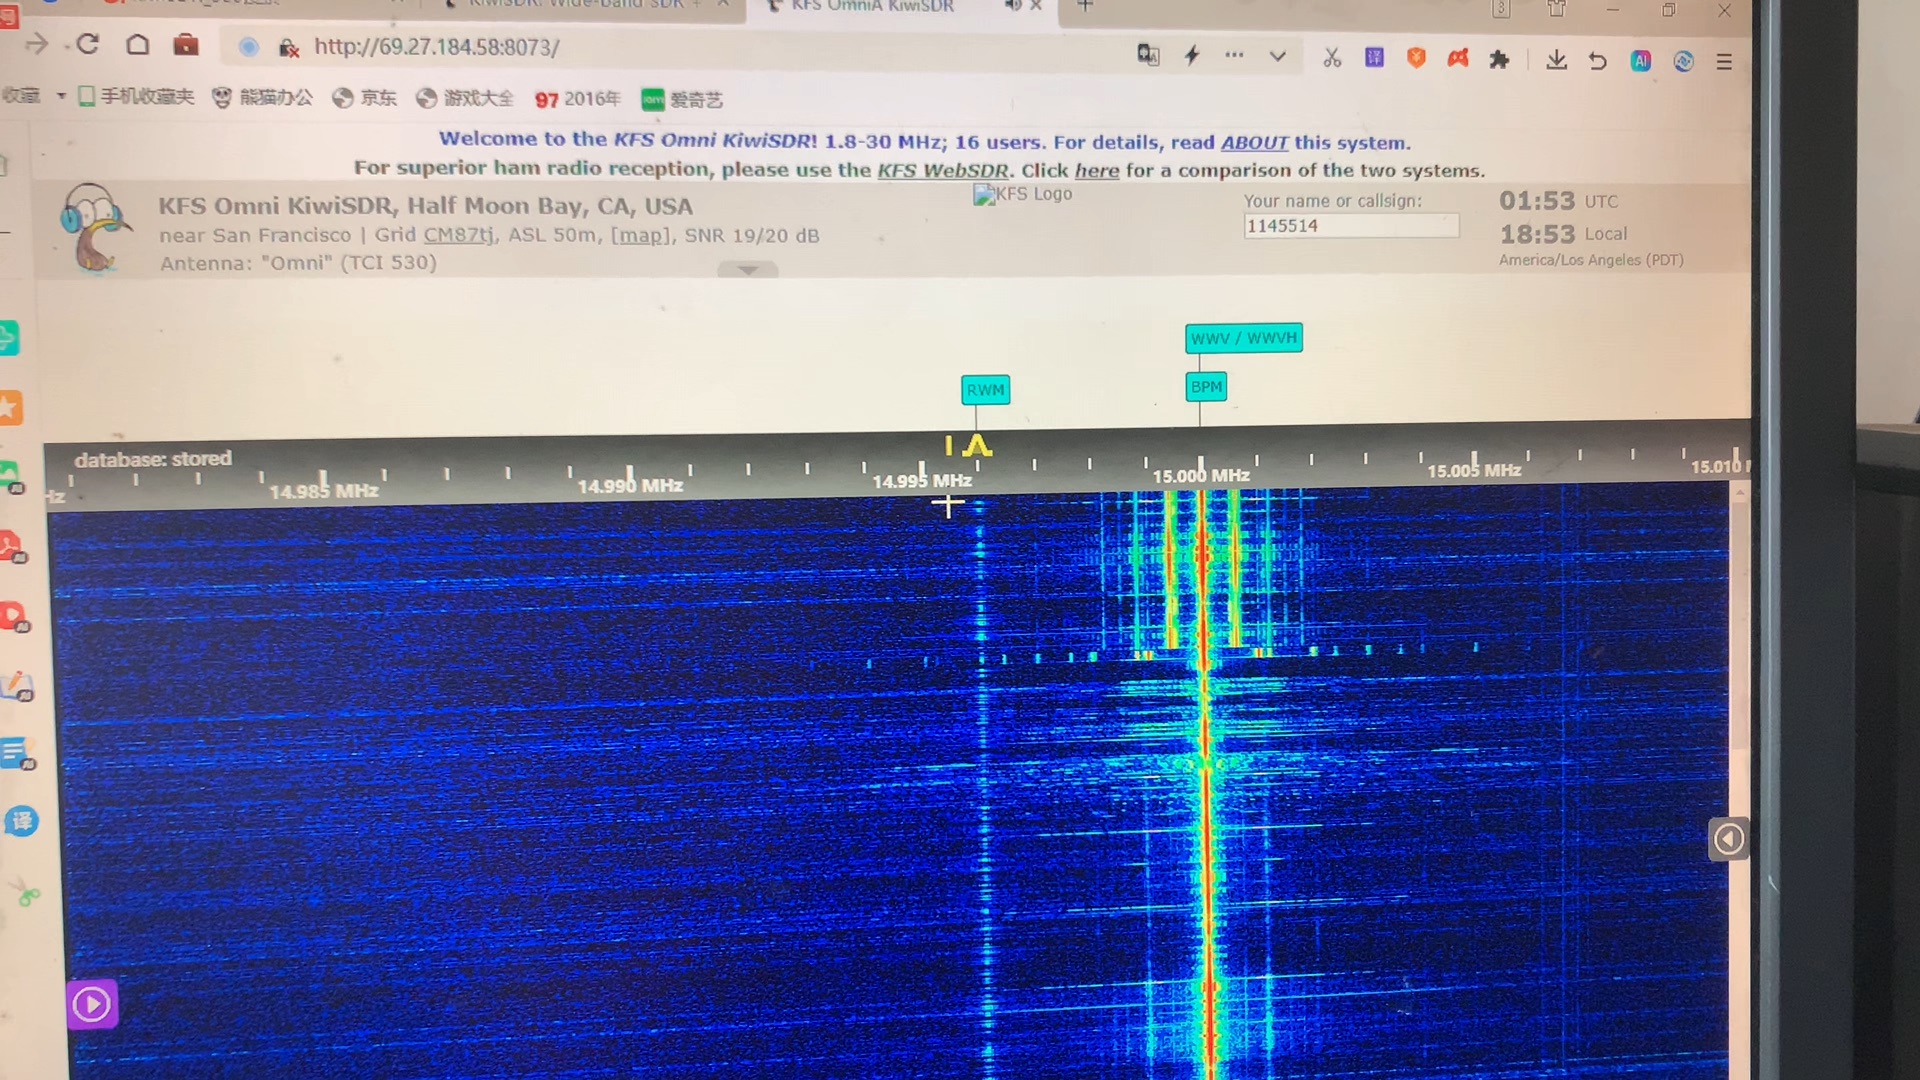Switch to the KFS OmniA KiwiSDR tab
Image resolution: width=1920 pixels, height=1080 pixels.
pyautogui.click(x=870, y=6)
